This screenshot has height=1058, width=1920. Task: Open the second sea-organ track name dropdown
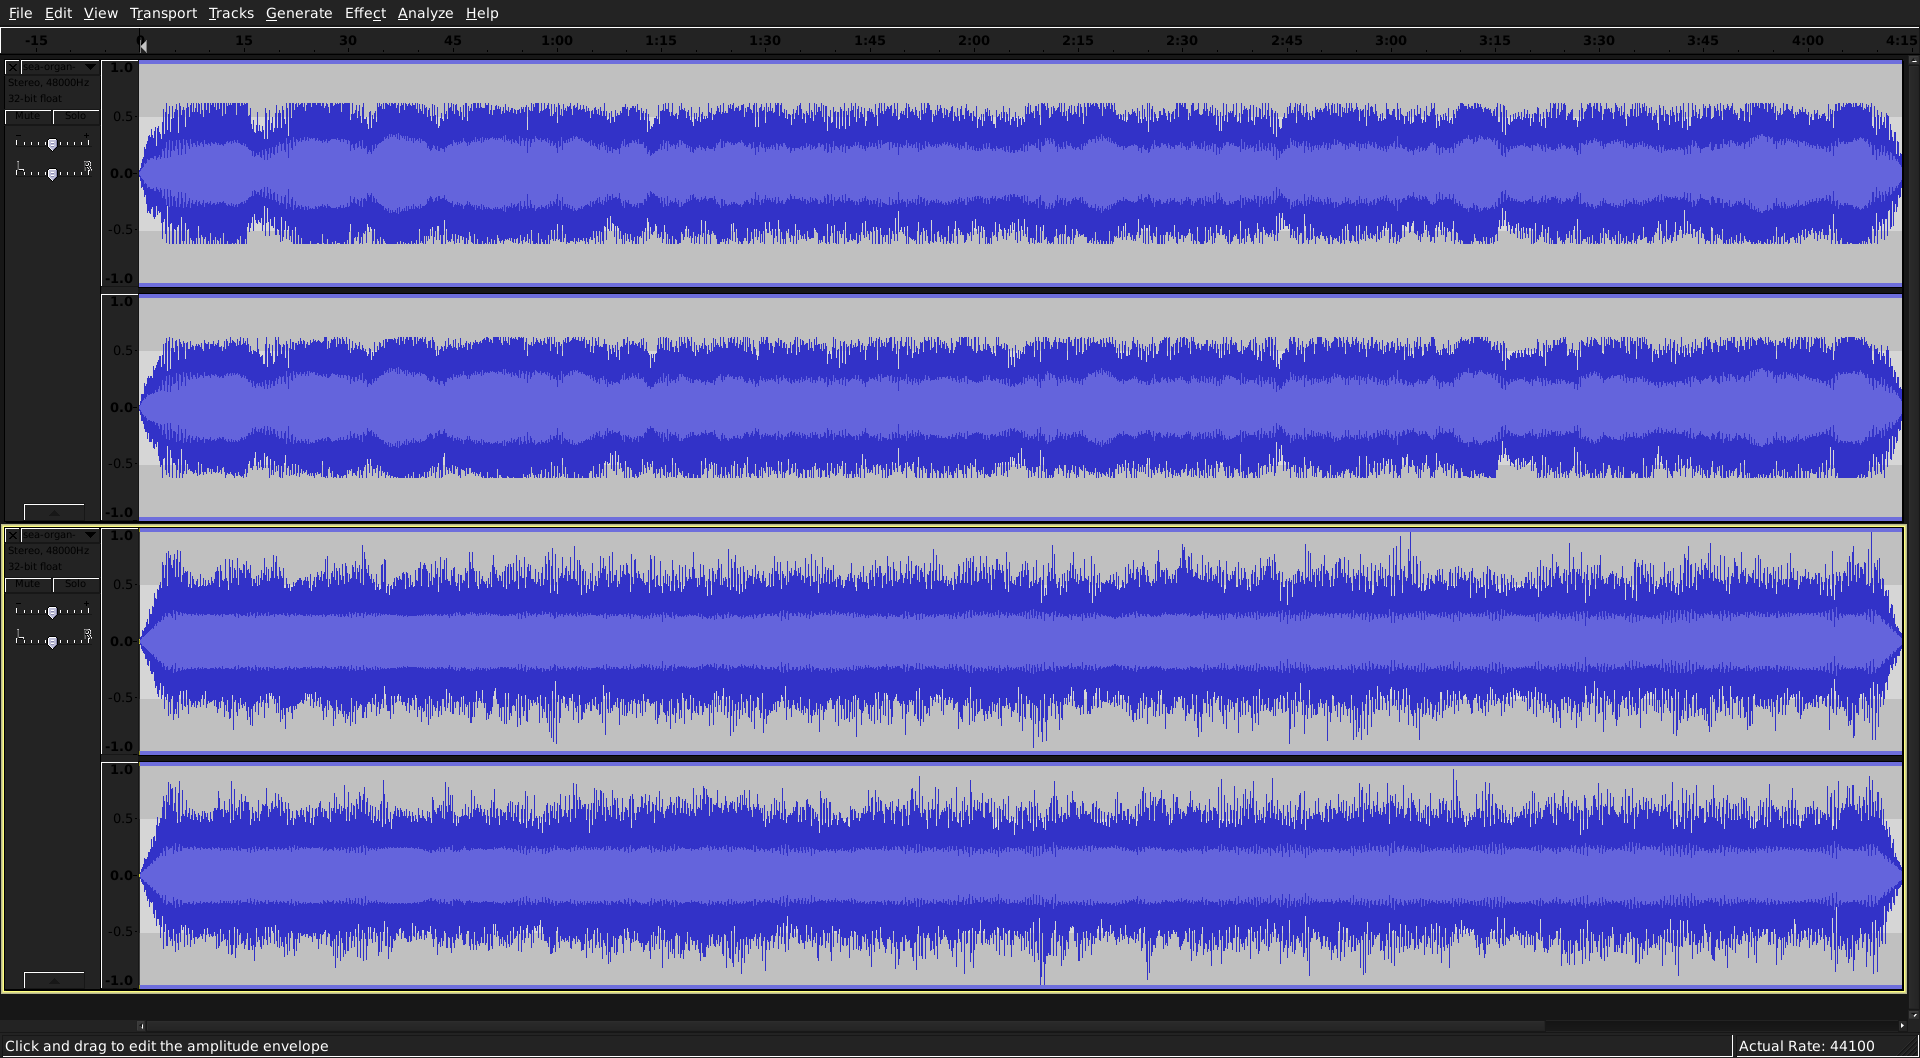tap(60, 535)
